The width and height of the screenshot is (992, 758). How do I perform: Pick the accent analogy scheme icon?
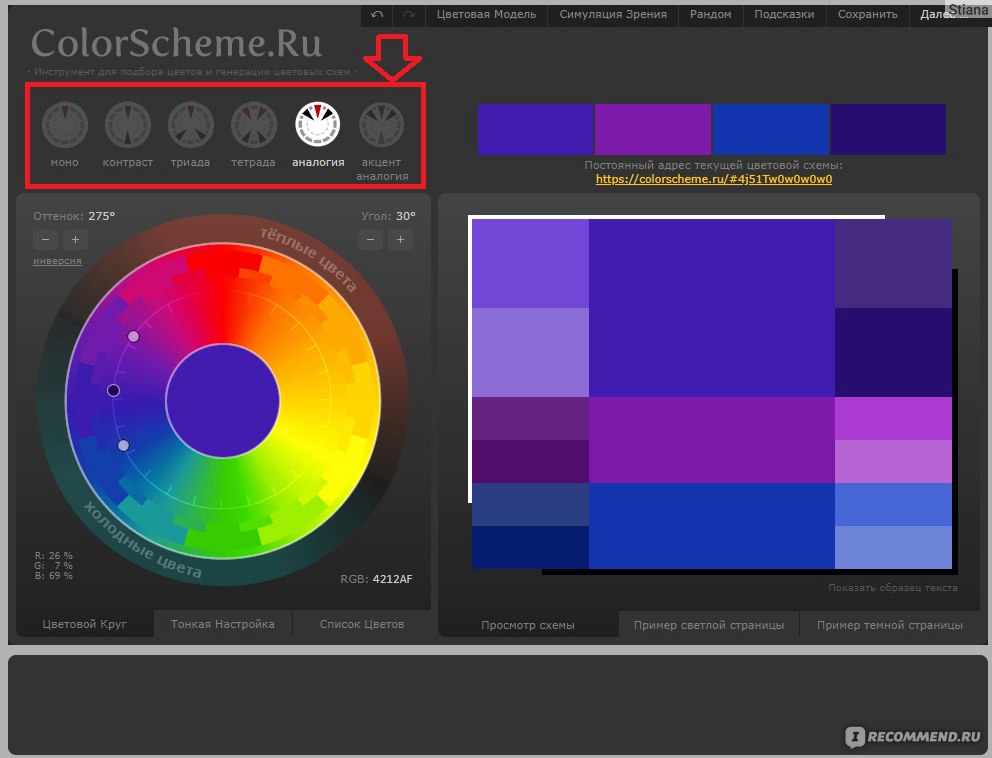tap(383, 125)
